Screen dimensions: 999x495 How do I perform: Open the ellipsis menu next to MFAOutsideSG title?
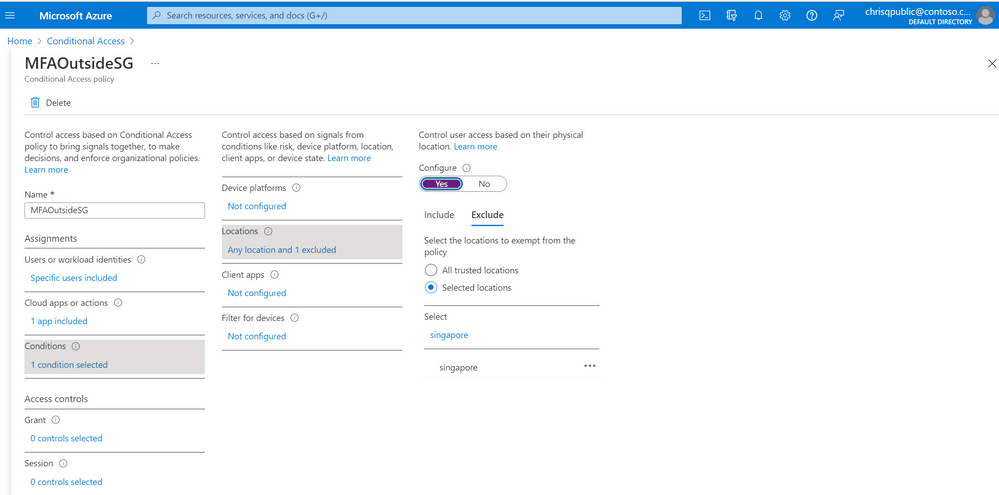pos(155,64)
